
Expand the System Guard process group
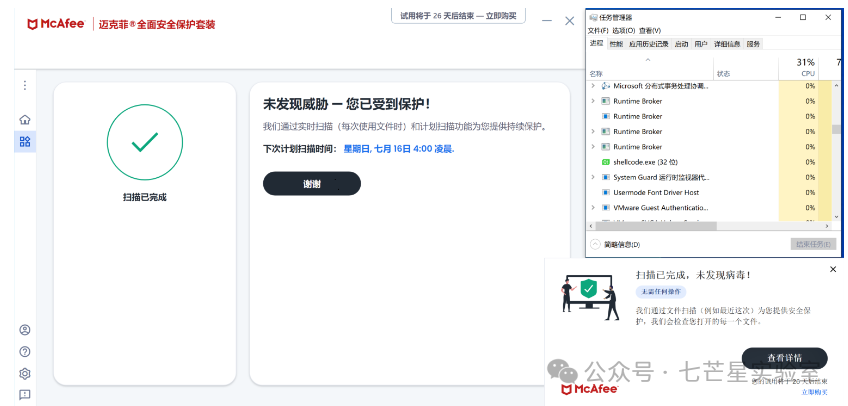point(593,177)
